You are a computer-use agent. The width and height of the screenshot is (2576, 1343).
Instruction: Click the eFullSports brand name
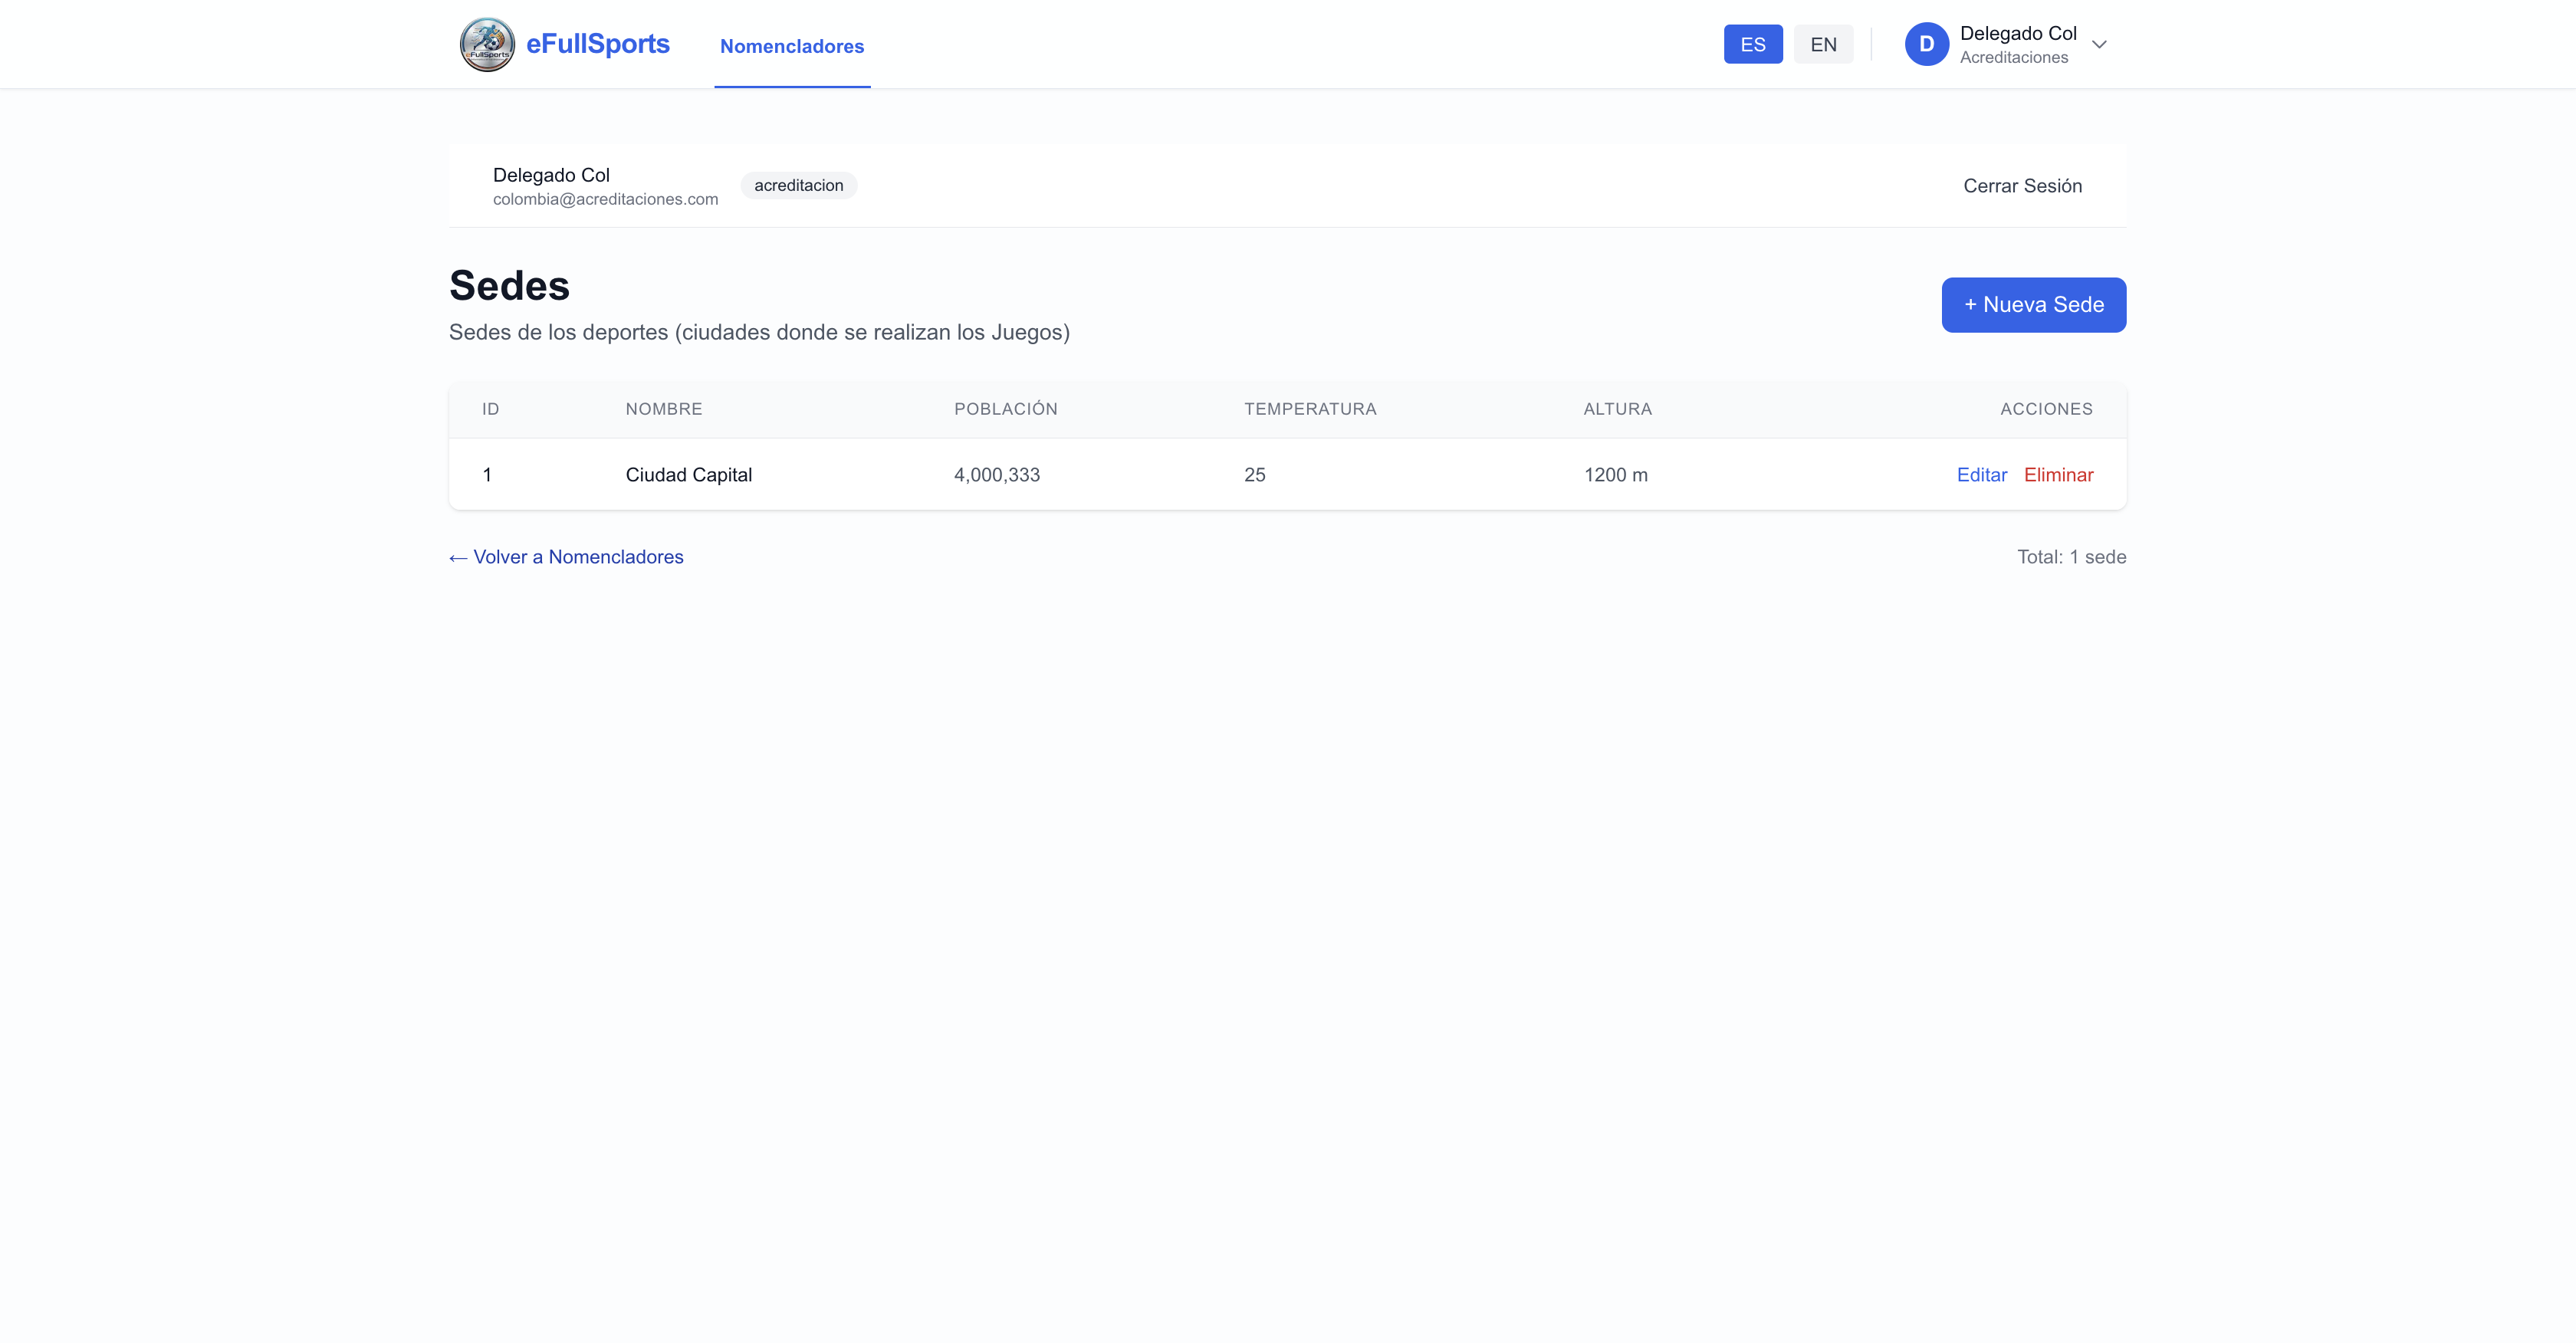click(x=597, y=44)
